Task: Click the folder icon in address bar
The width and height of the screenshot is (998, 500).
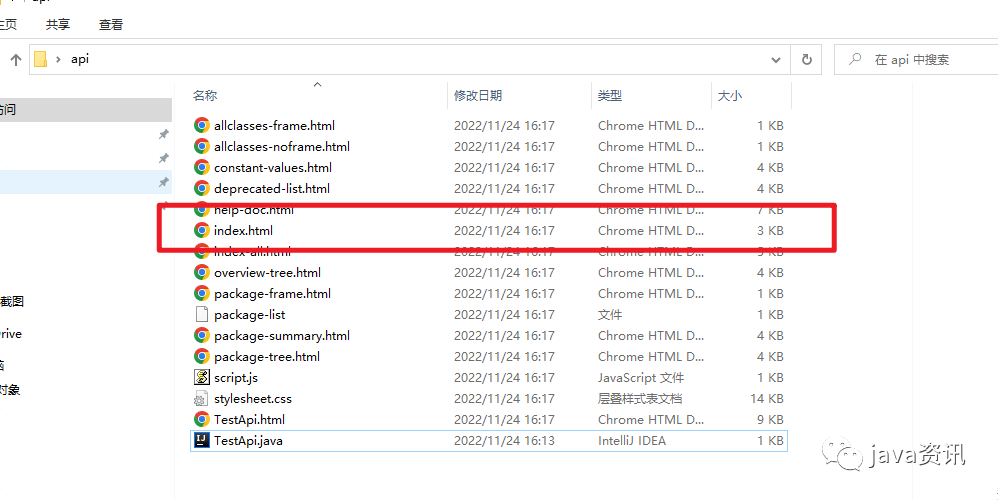Action: (41, 59)
